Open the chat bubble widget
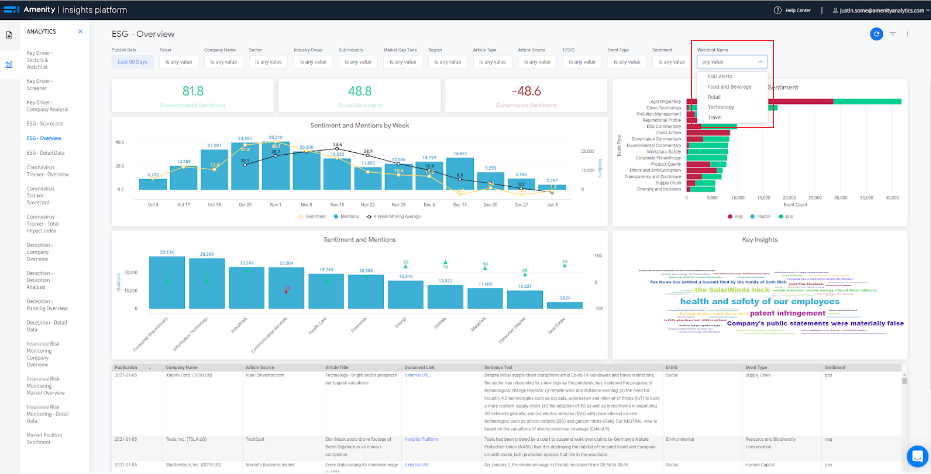This screenshot has height=474, width=931. pos(917,456)
